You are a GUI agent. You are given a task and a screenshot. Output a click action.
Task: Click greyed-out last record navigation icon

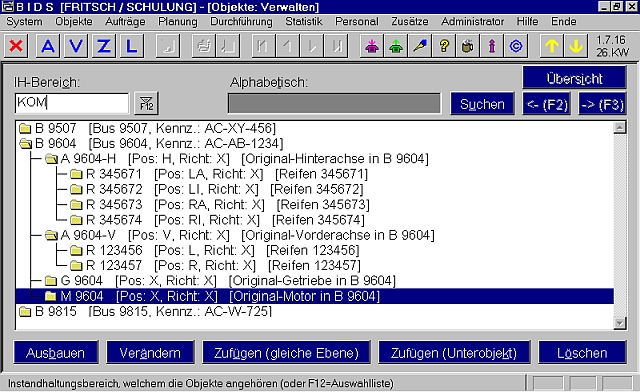(x=336, y=46)
